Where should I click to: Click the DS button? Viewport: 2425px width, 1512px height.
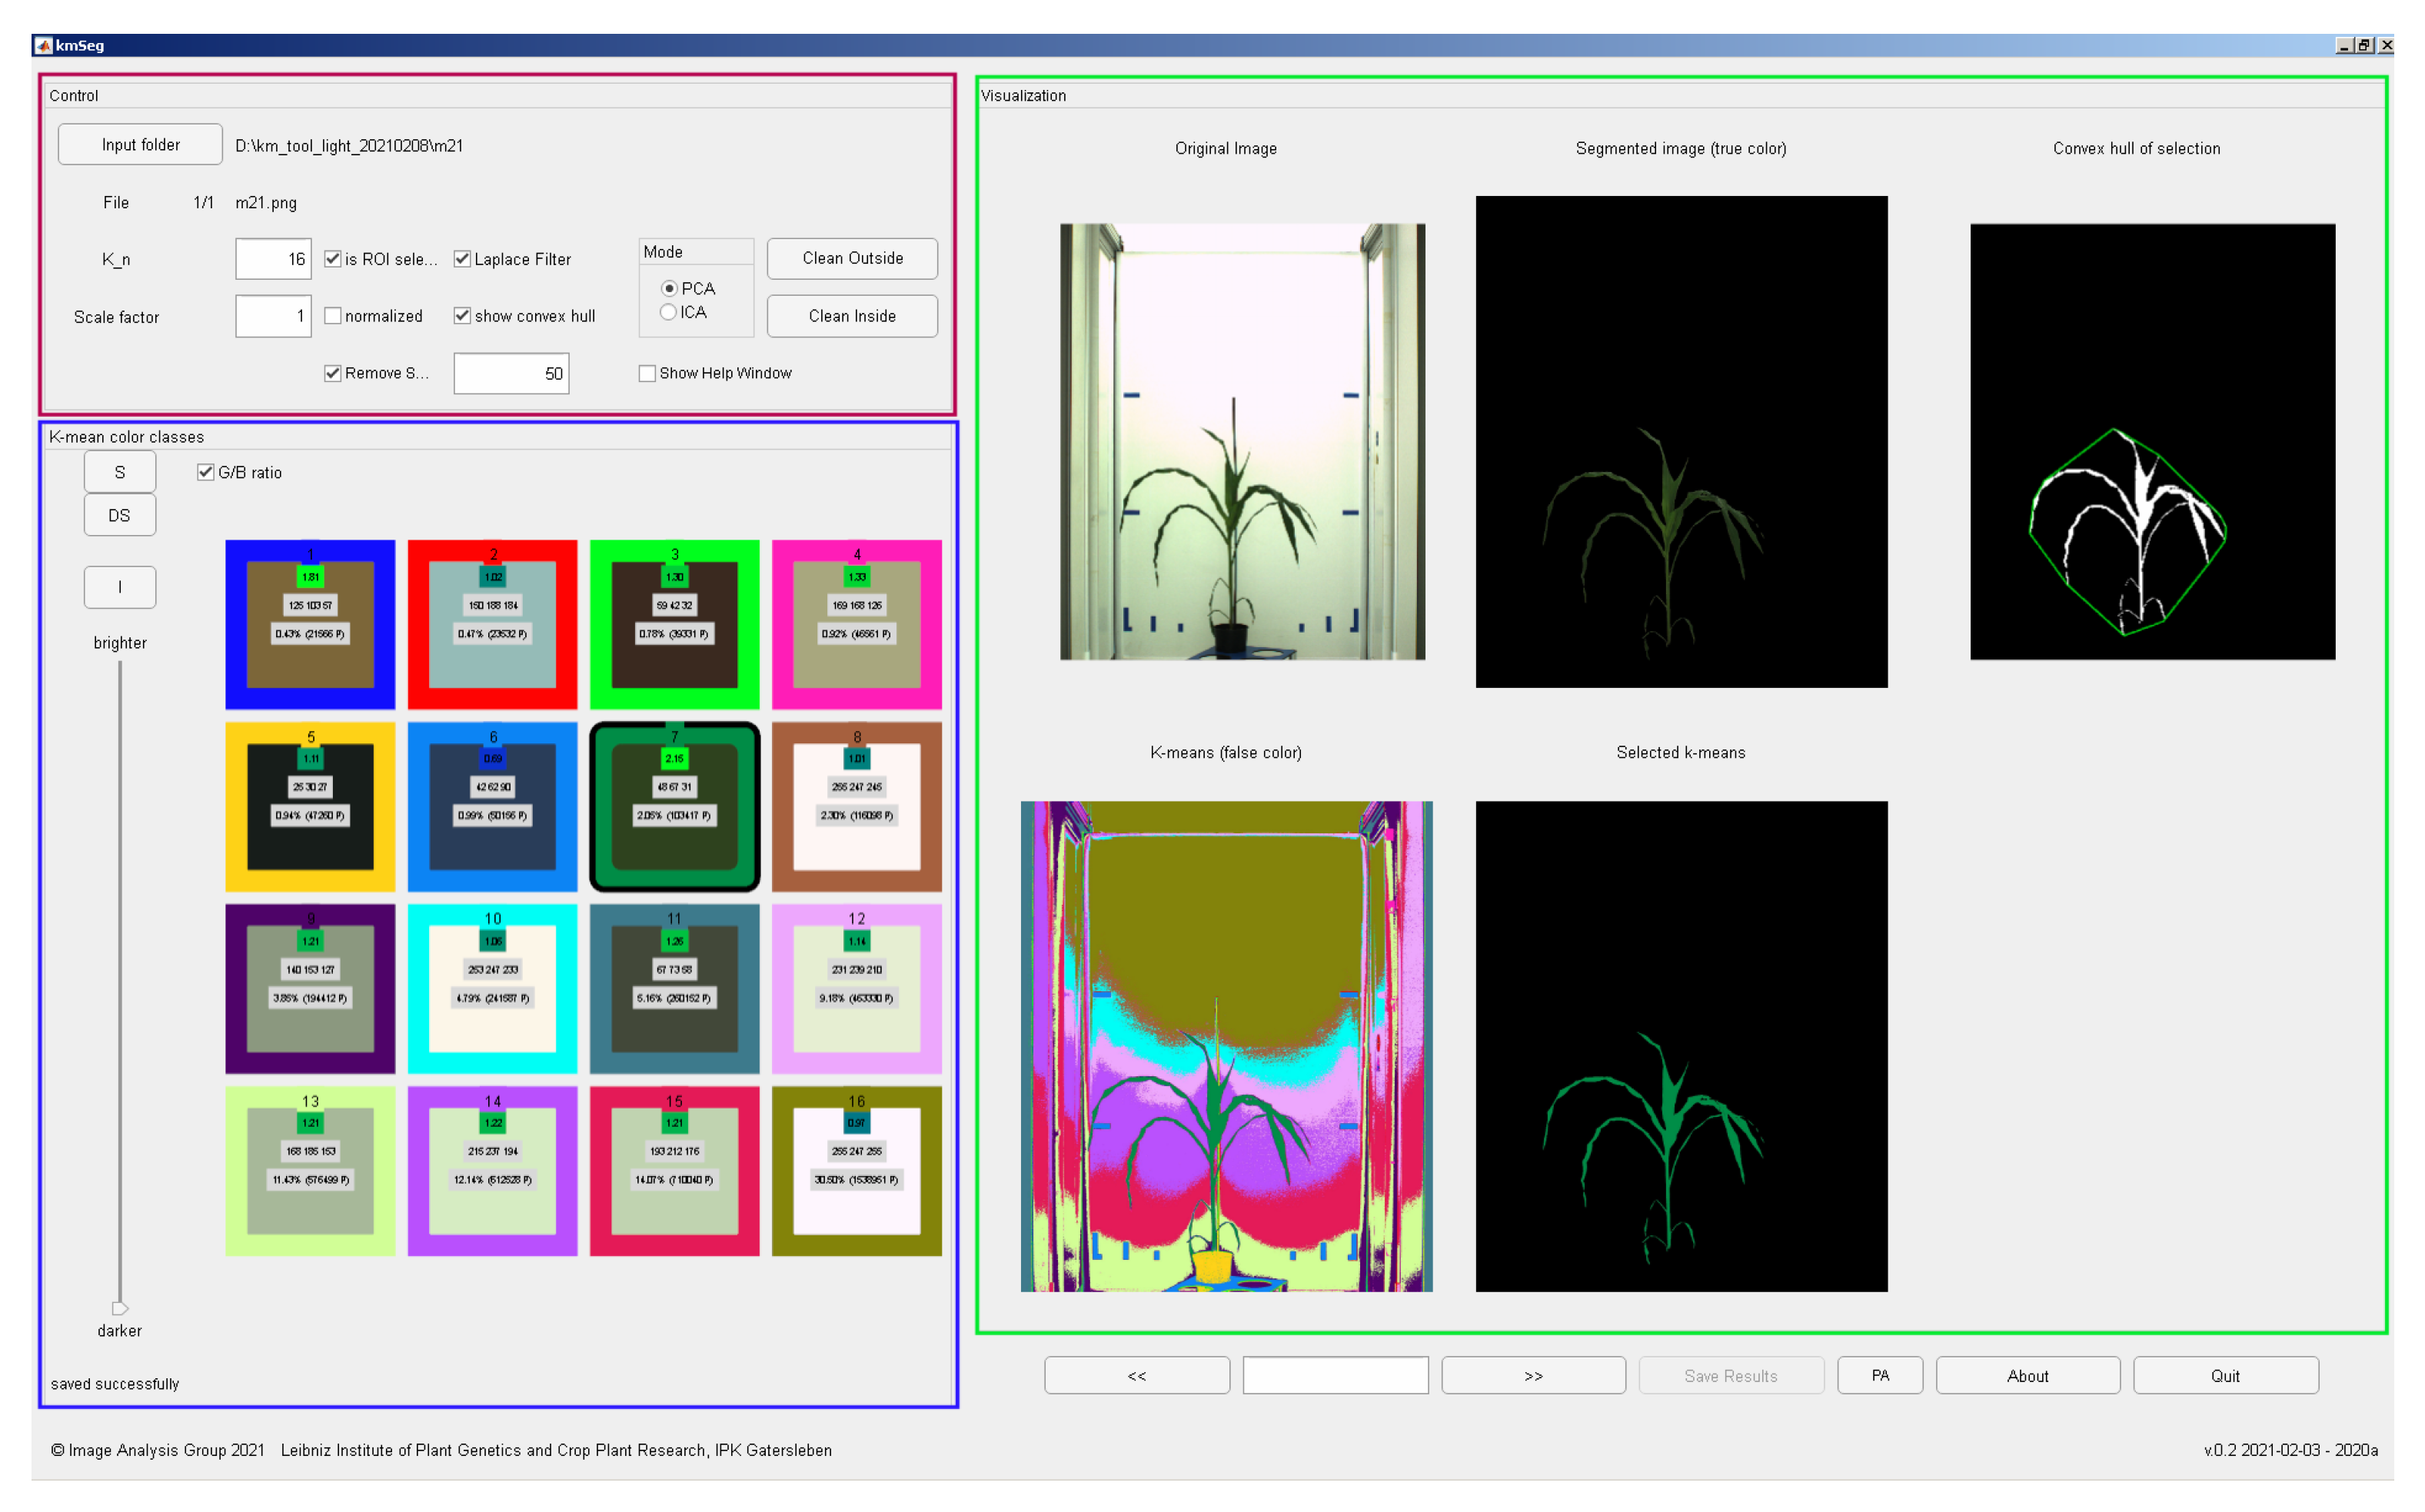pyautogui.click(x=119, y=515)
